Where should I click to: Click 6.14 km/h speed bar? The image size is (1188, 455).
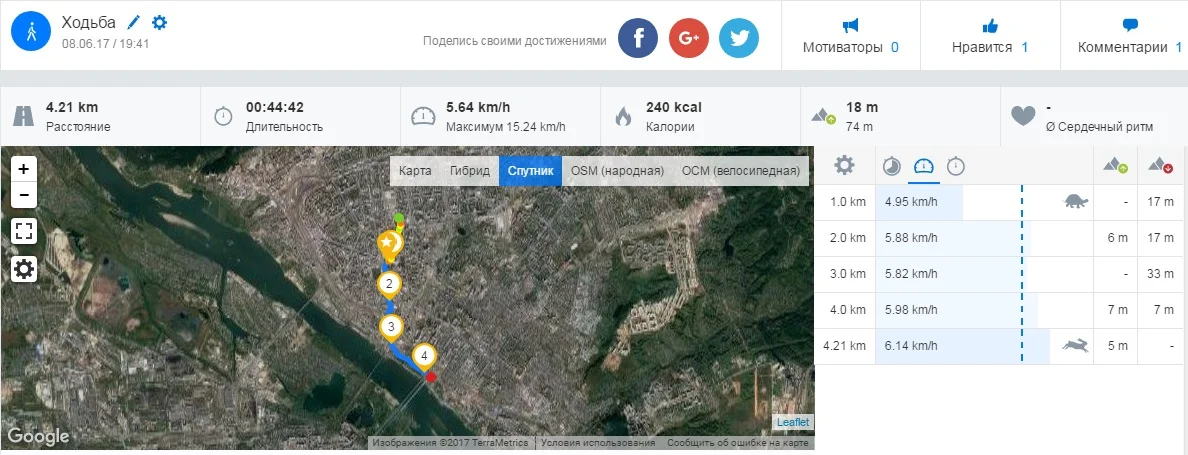click(963, 346)
